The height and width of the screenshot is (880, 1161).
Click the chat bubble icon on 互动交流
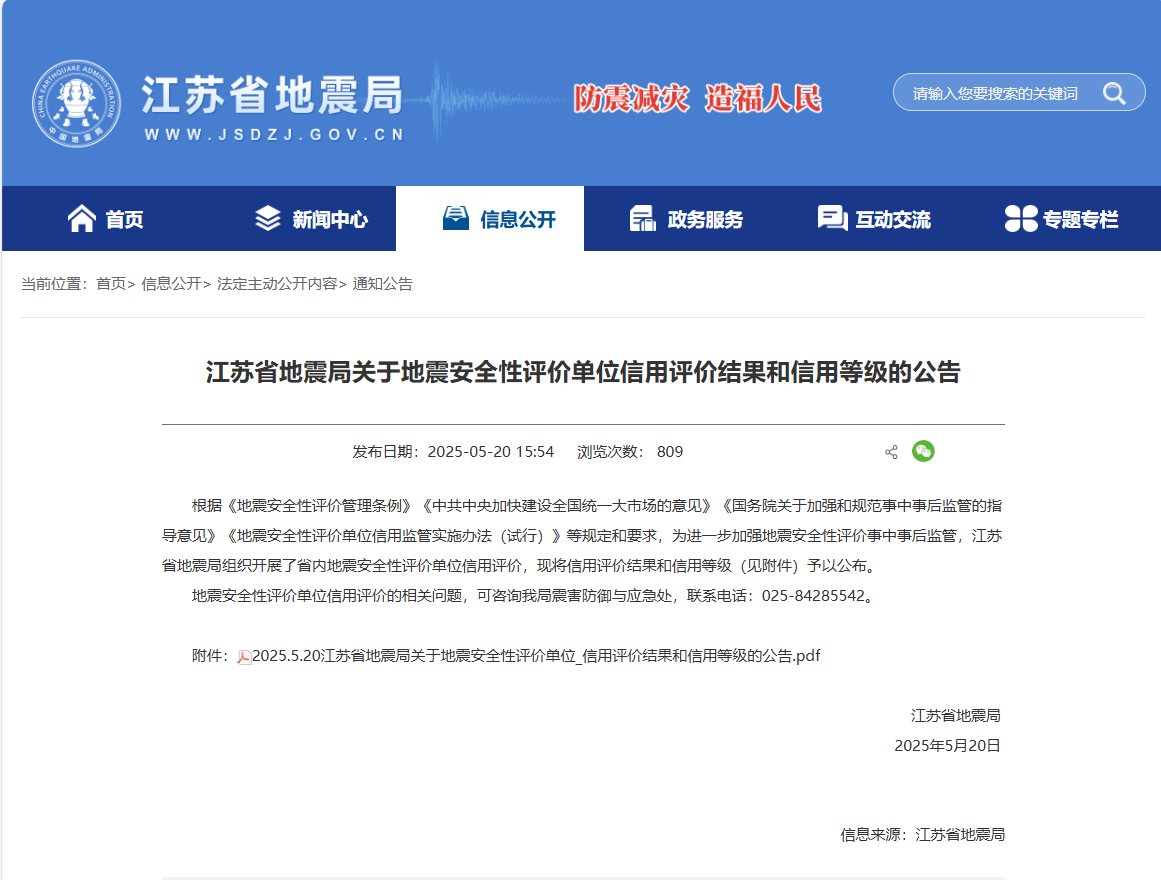(831, 218)
